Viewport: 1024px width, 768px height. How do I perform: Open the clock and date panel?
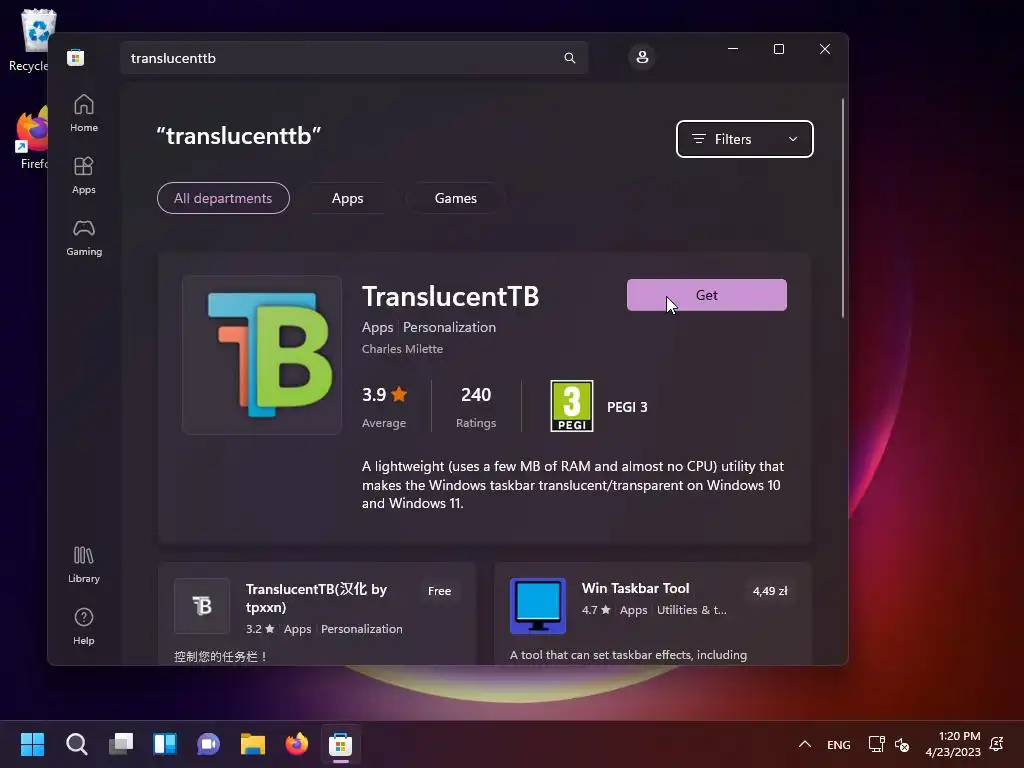pos(953,744)
